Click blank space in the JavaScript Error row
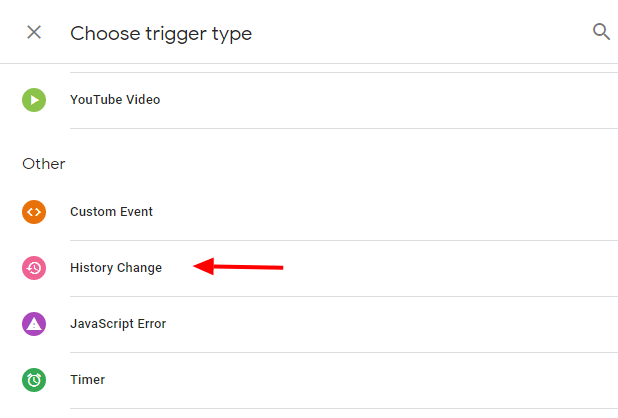618x418 pixels. pos(400,324)
